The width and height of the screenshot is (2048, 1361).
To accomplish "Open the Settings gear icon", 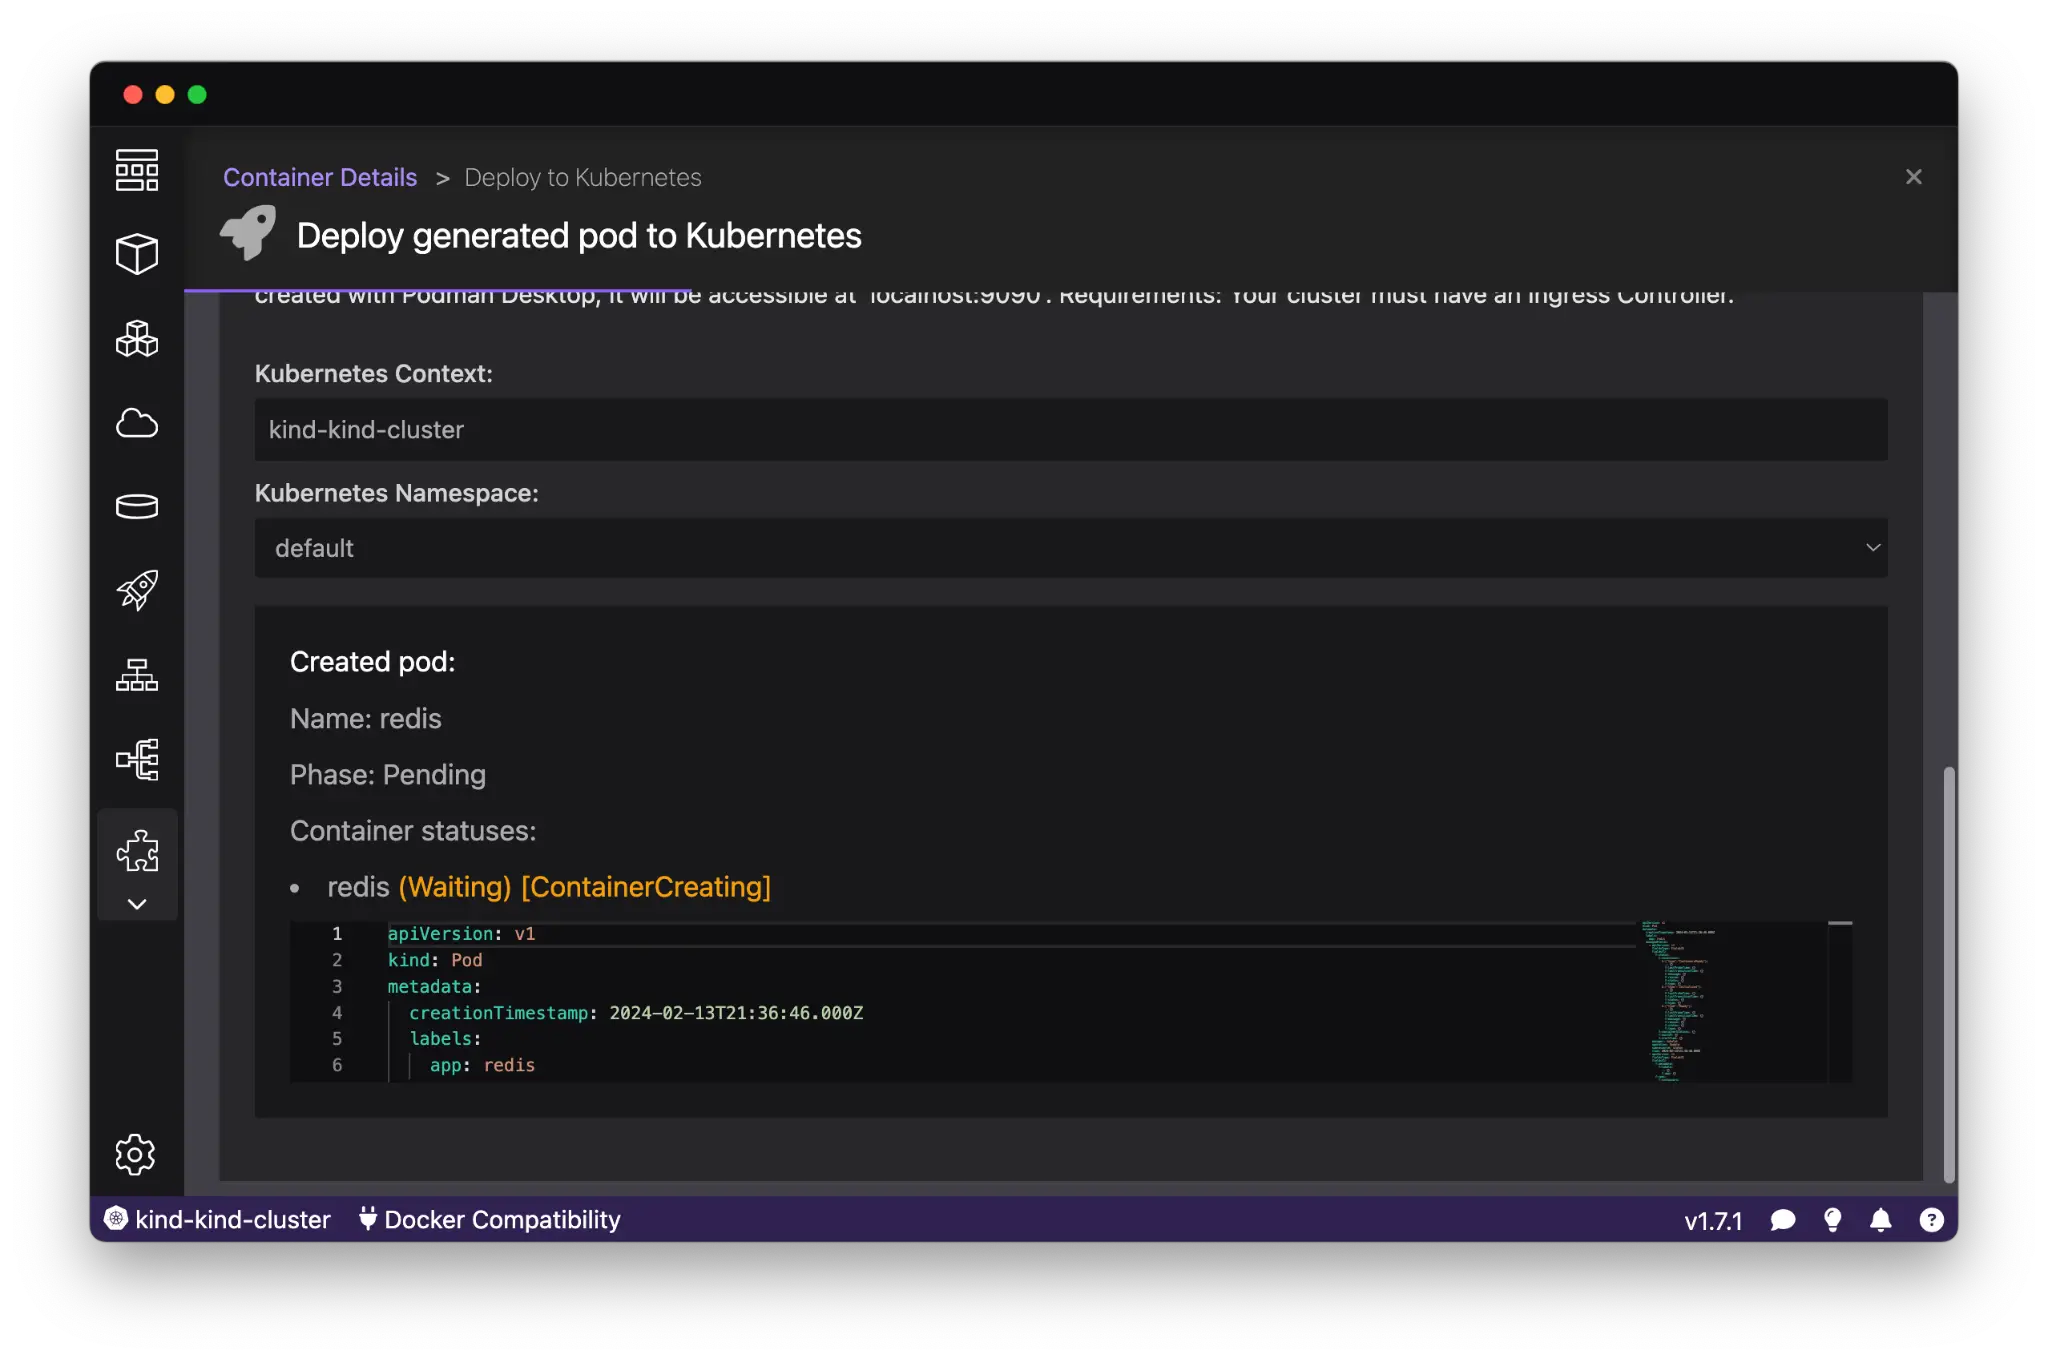I will [x=135, y=1155].
